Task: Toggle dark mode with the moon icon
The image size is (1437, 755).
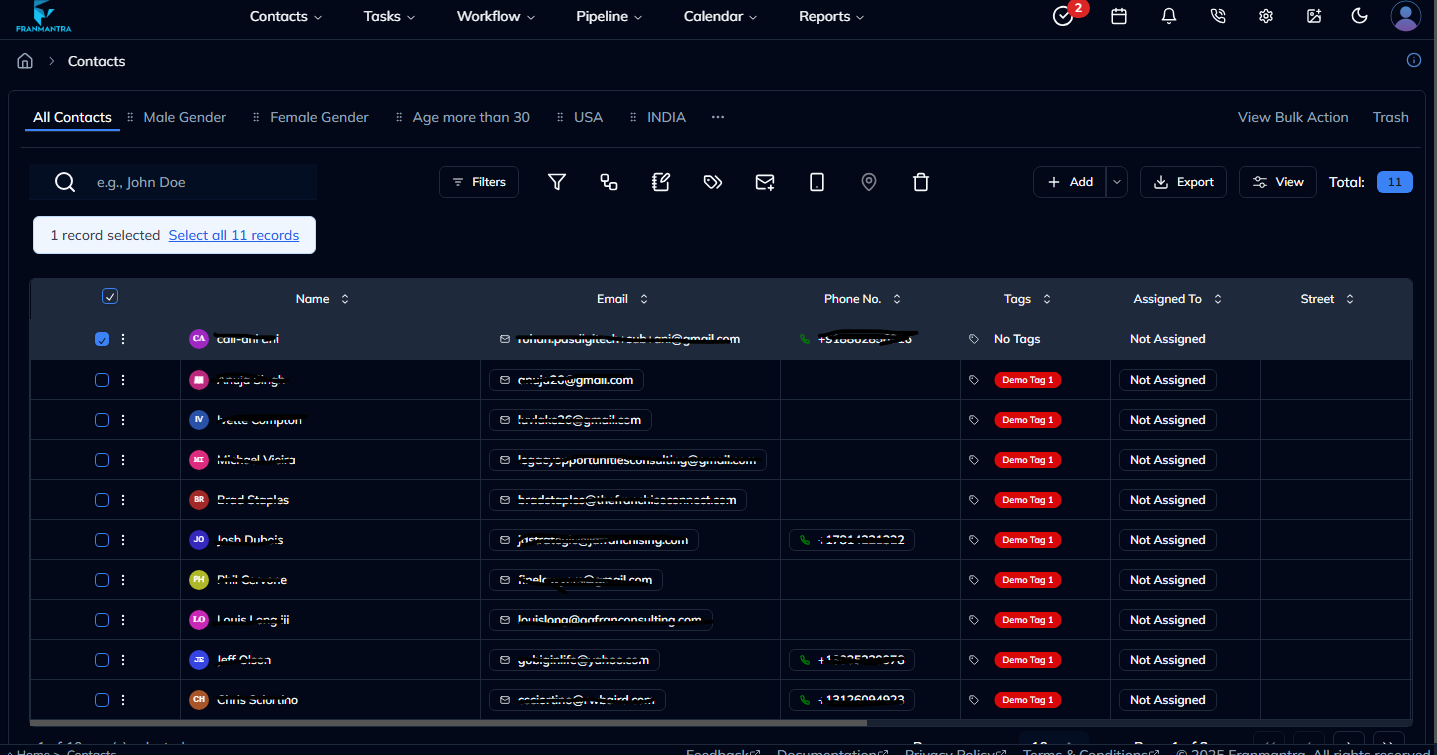Action: [x=1359, y=16]
